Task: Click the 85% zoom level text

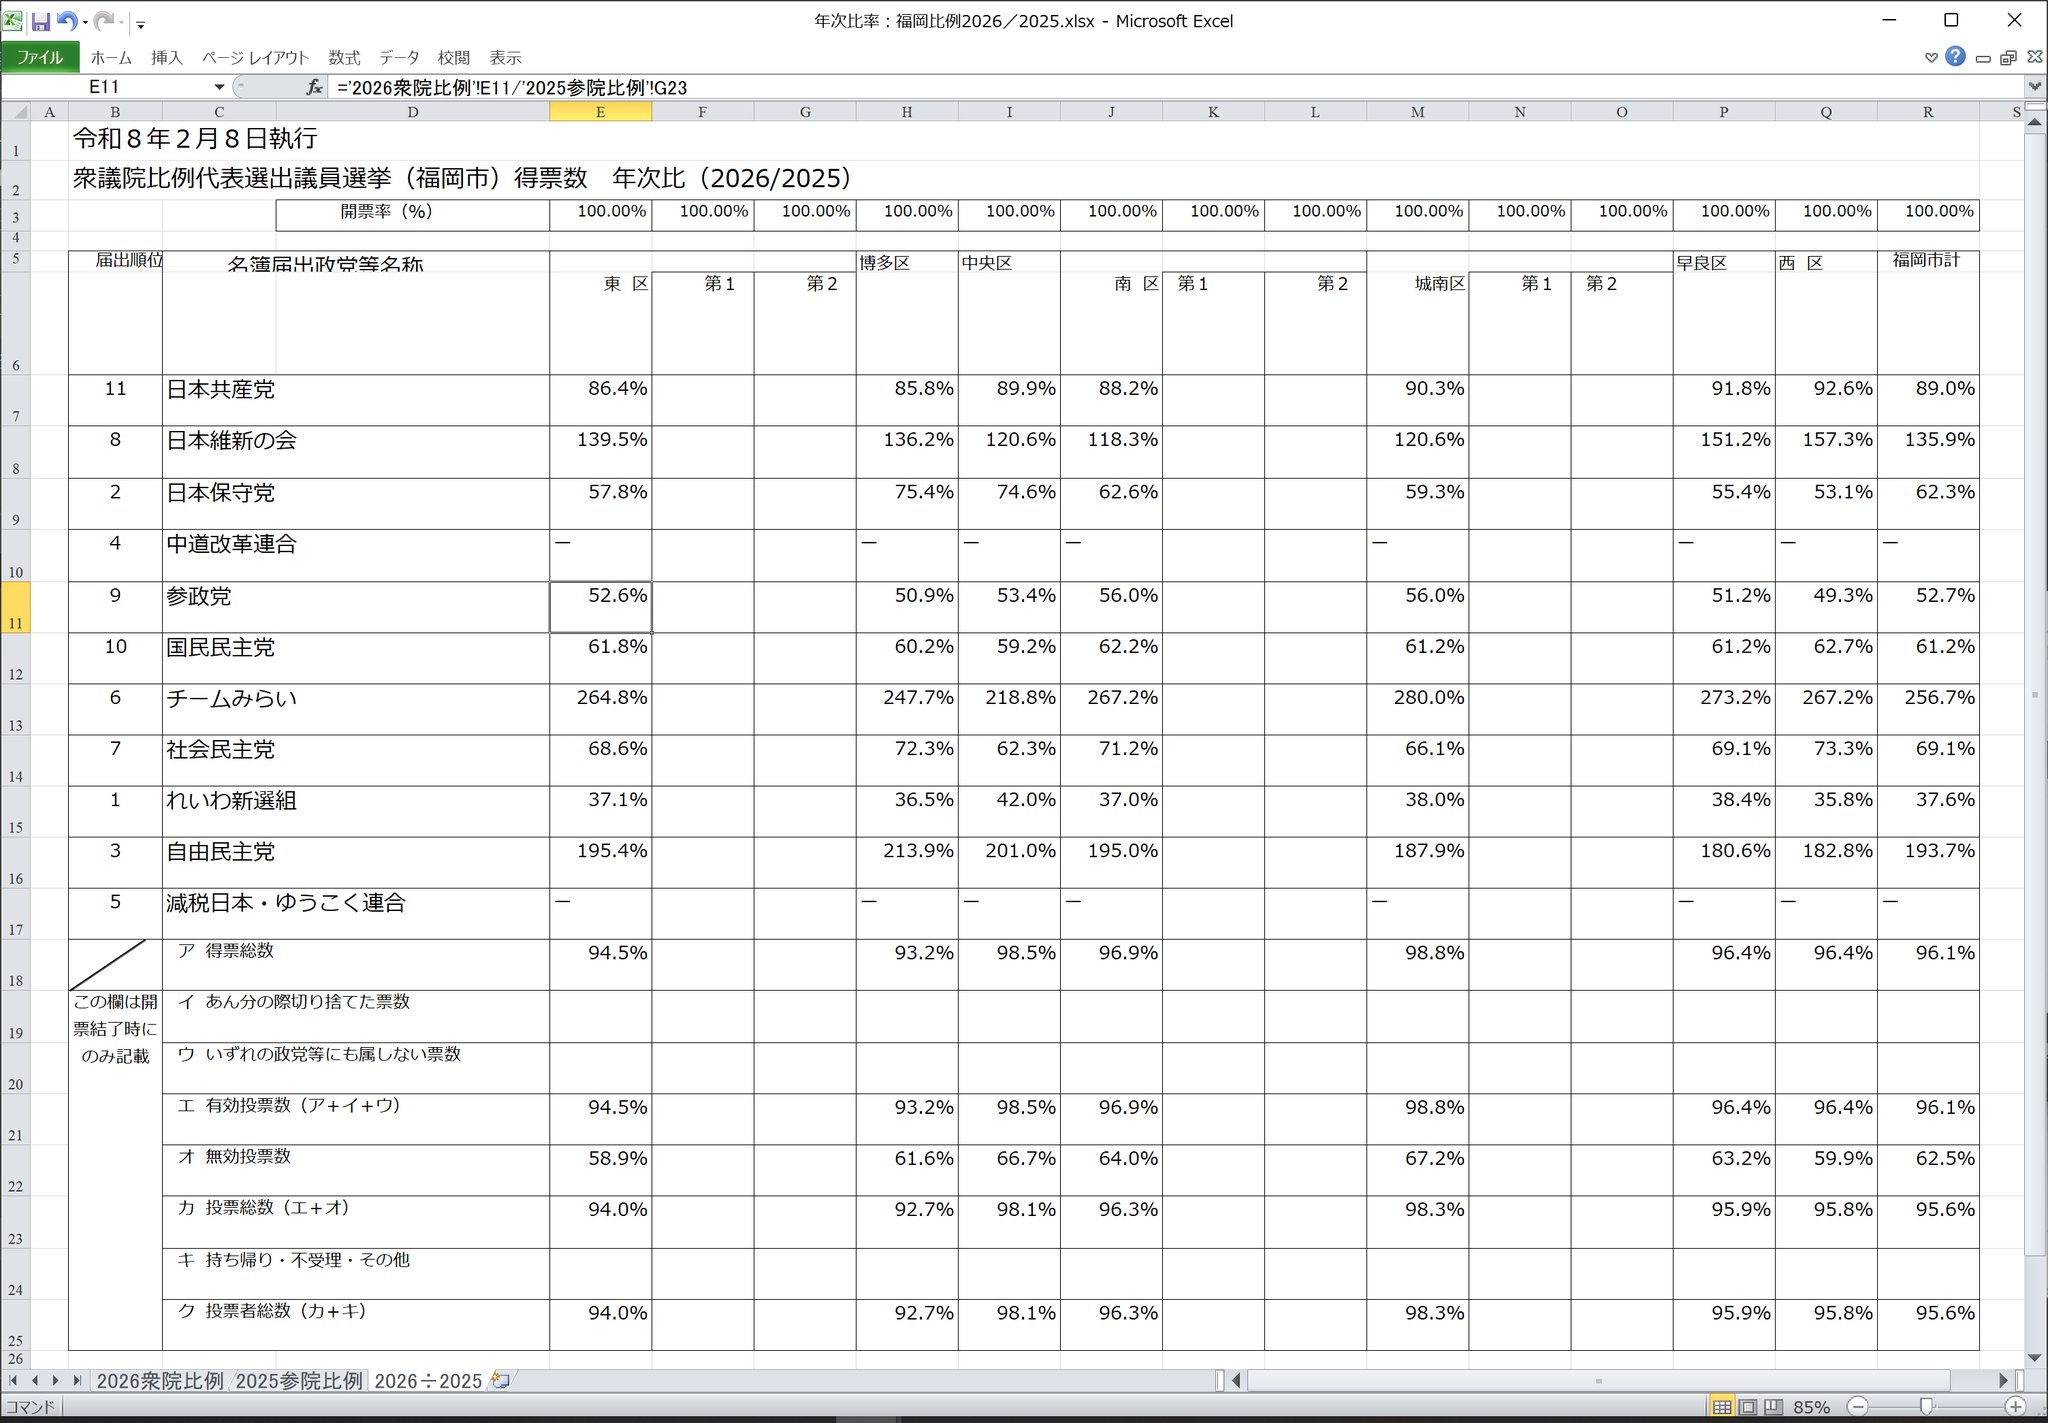Action: 1811,1406
